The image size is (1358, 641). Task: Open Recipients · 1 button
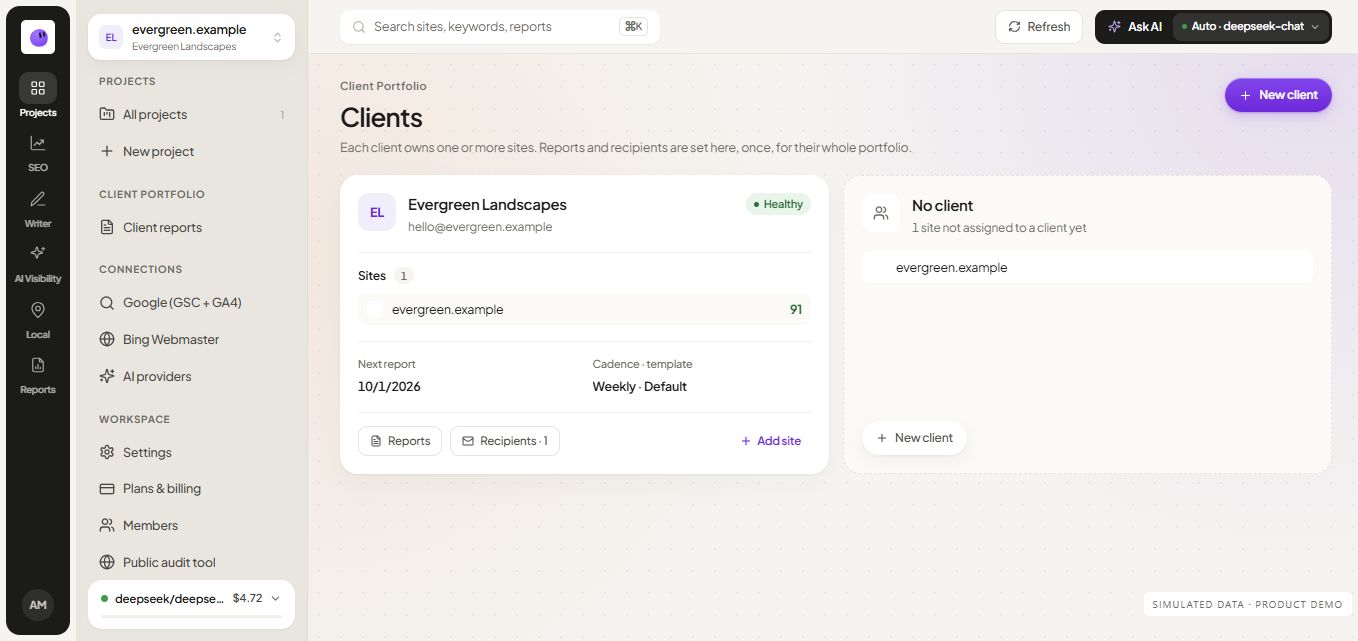pos(505,441)
